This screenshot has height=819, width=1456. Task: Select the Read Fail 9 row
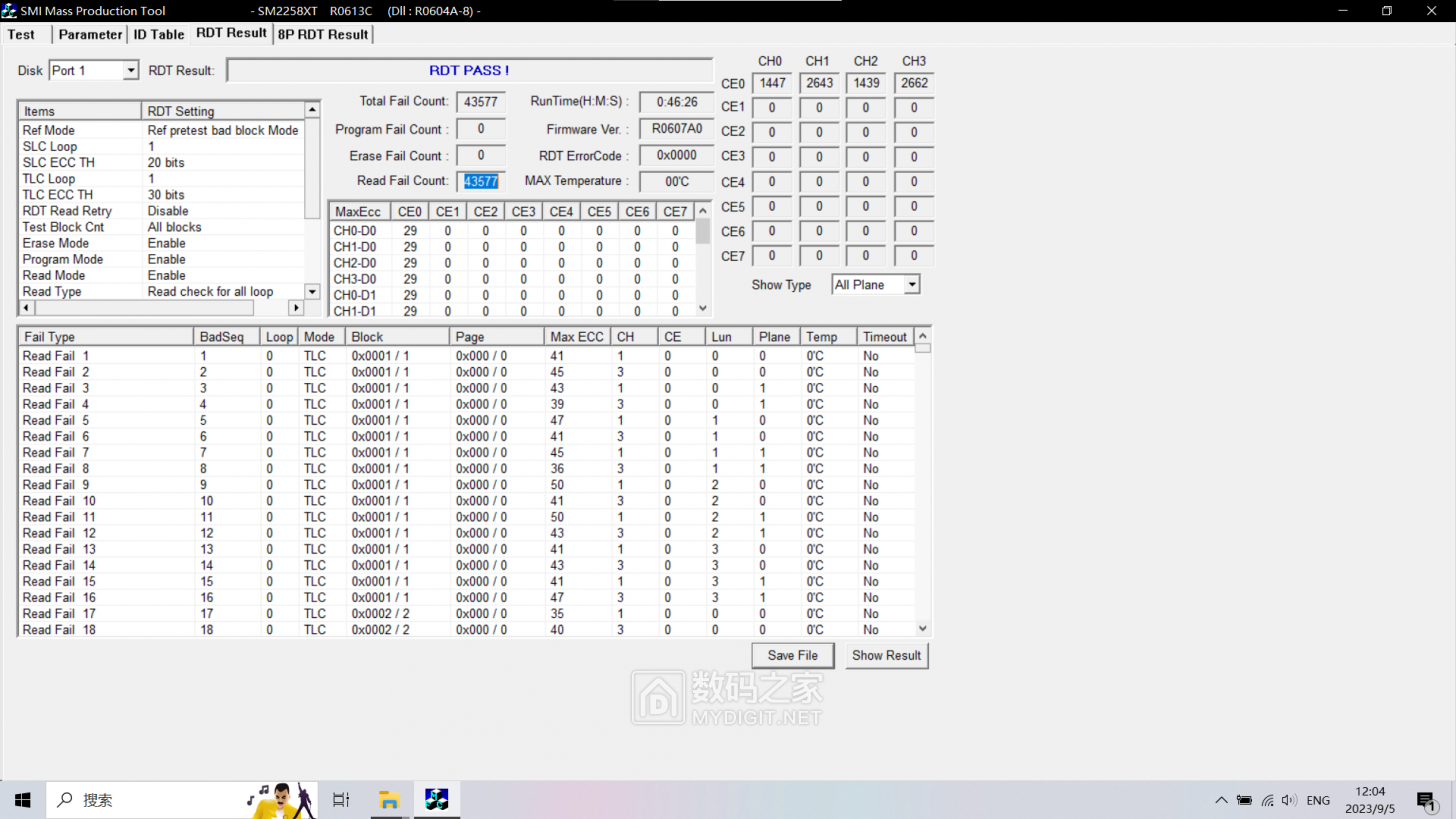pyautogui.click(x=466, y=485)
